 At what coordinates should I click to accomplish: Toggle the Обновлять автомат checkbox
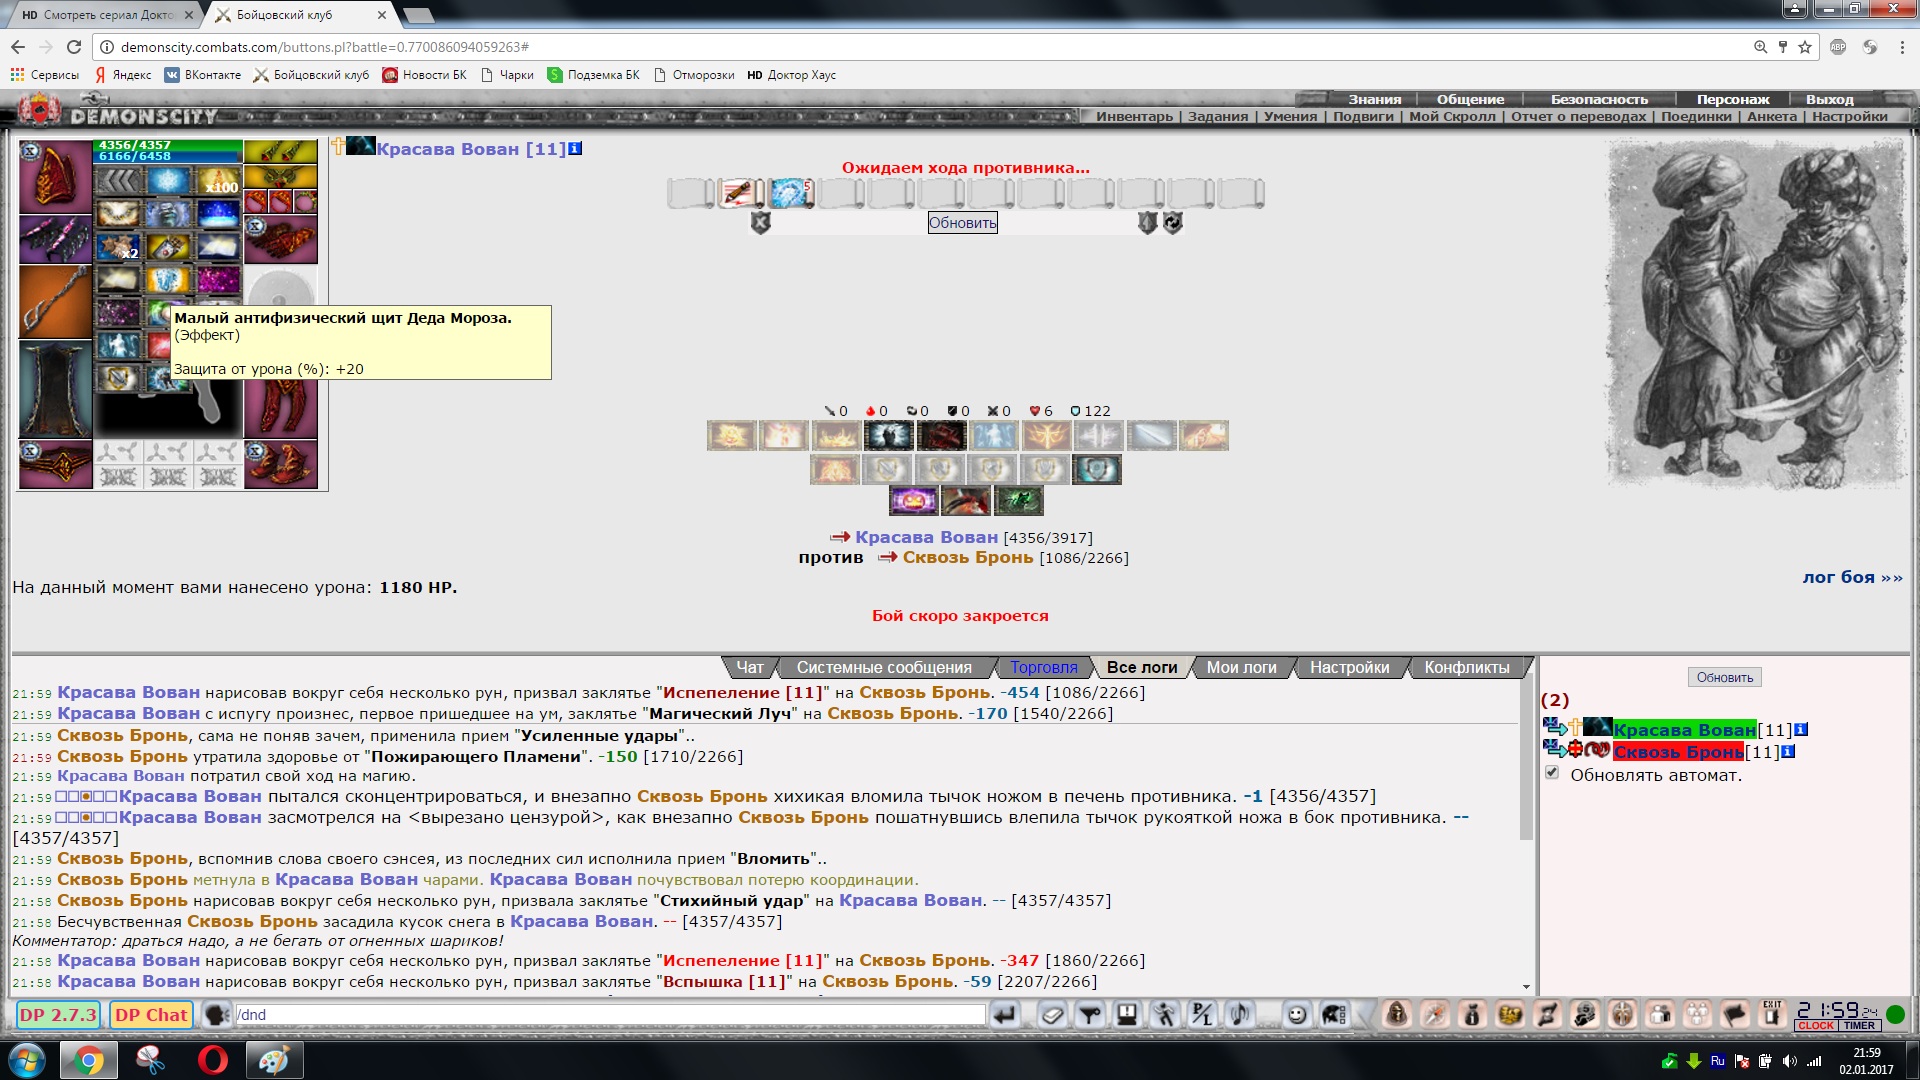1552,773
